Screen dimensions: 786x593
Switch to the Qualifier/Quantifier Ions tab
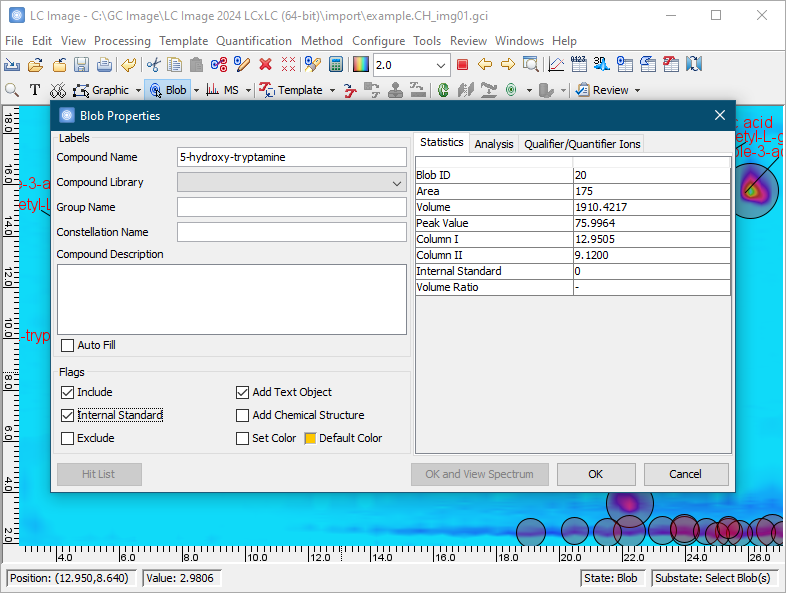[582, 144]
